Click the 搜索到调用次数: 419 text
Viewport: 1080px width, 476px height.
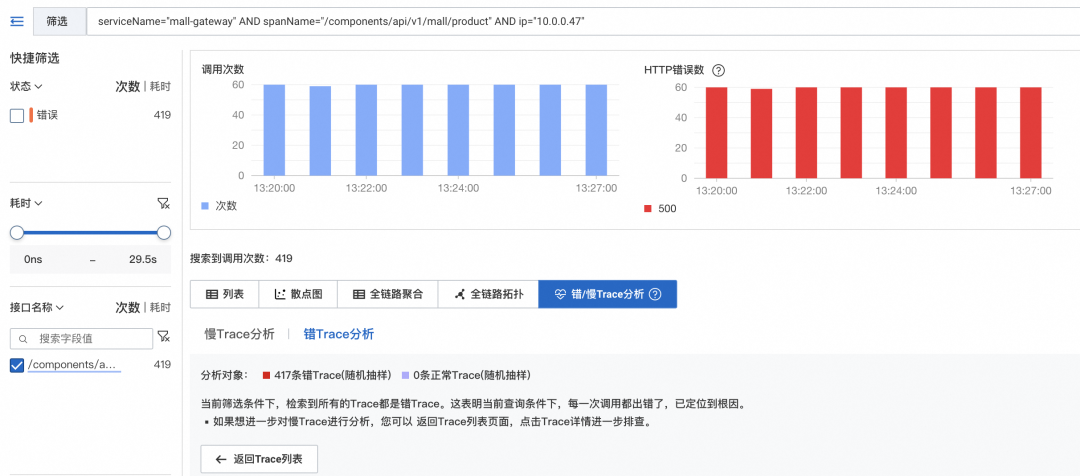coord(242,258)
